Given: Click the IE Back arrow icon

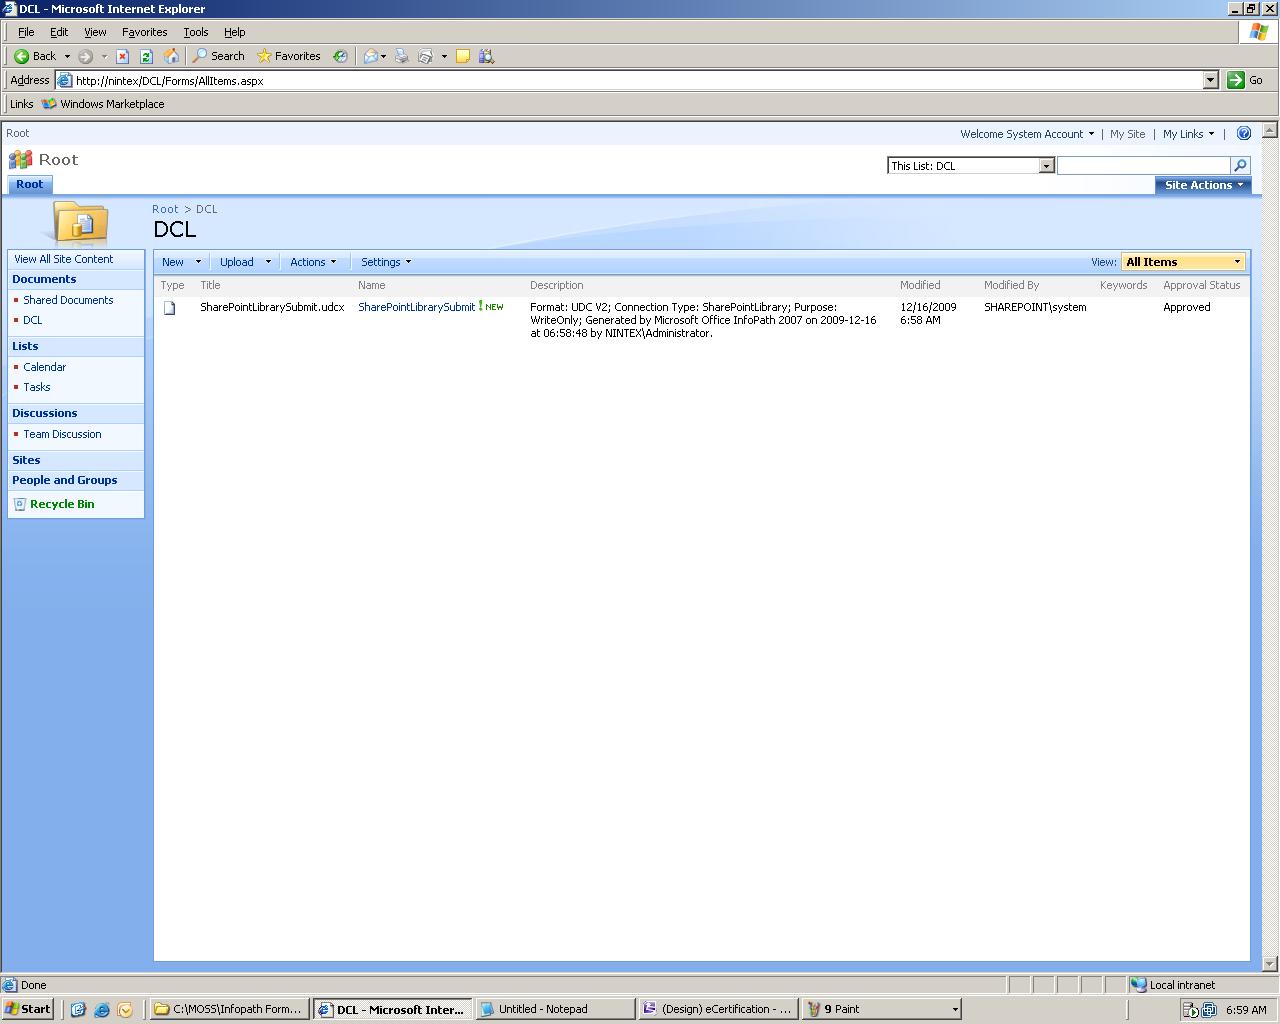Looking at the screenshot, I should click(x=21, y=56).
